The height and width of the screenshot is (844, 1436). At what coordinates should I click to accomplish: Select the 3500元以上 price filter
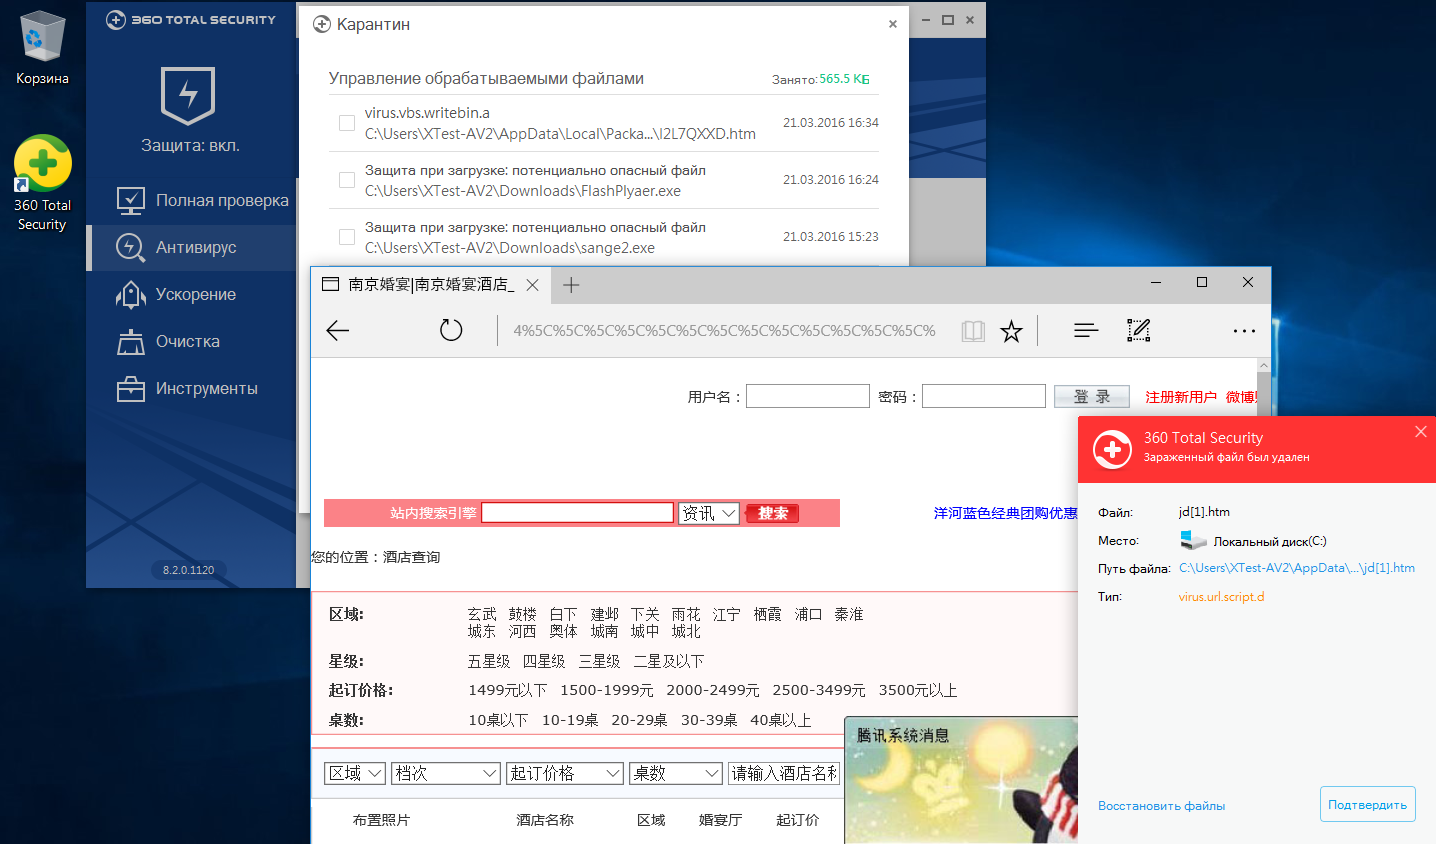918,690
